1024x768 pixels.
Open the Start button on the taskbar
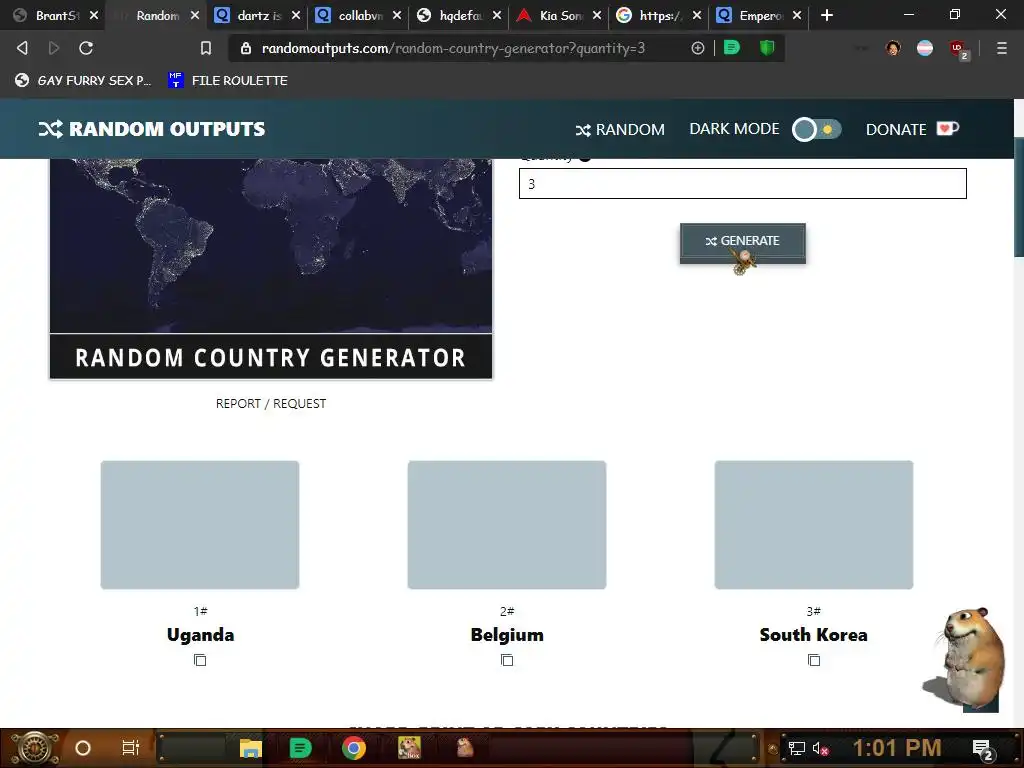click(x=35, y=748)
